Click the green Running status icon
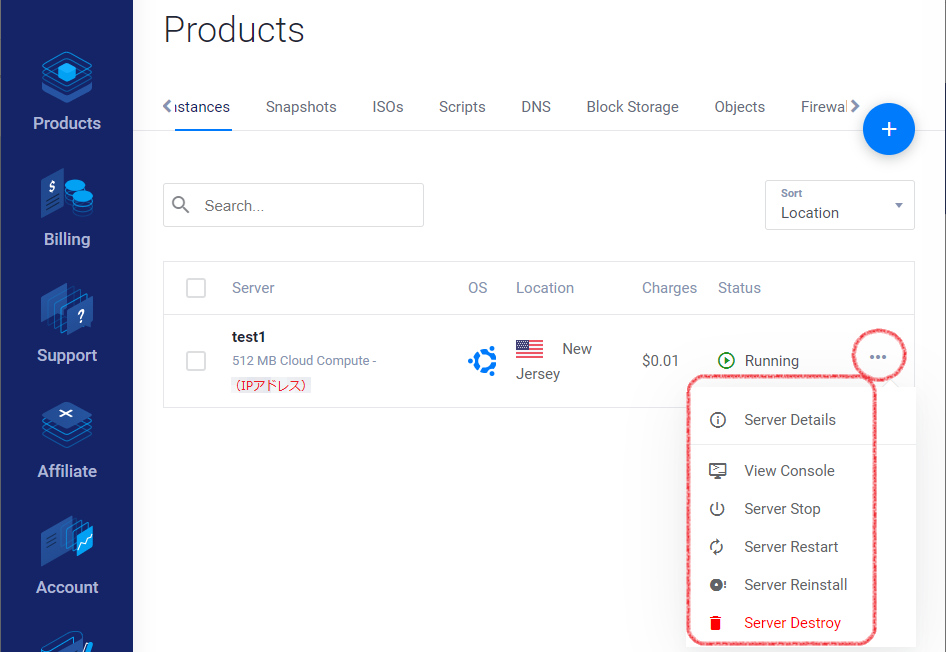946x652 pixels. (x=726, y=361)
